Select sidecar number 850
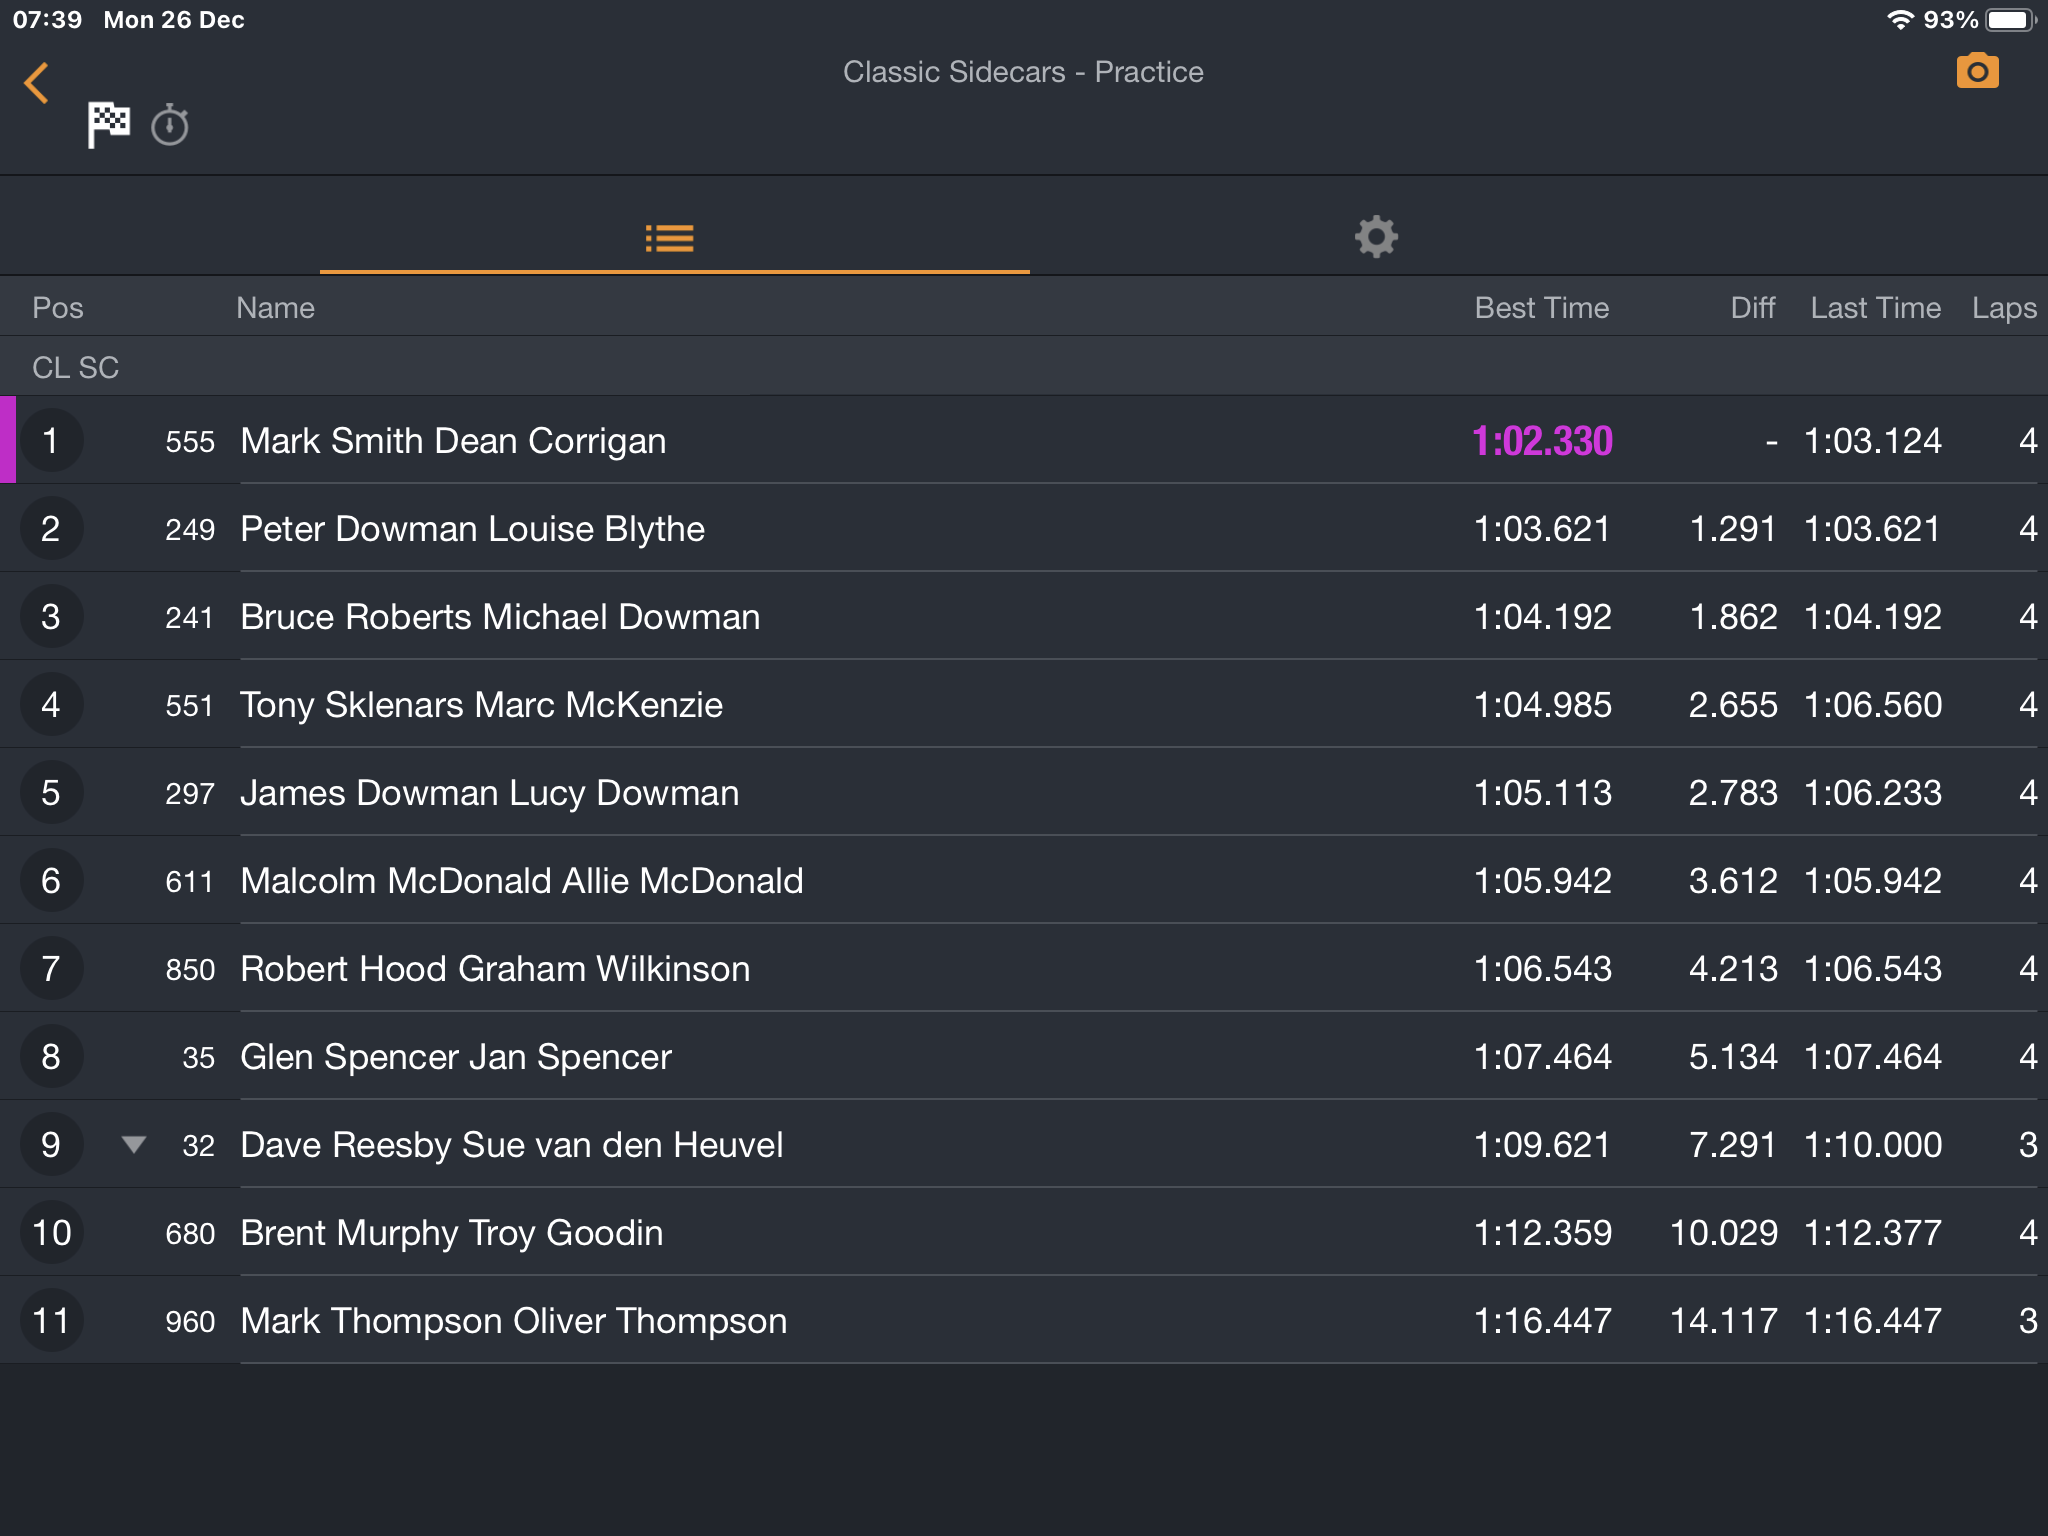This screenshot has height=1536, width=2048. tap(190, 970)
